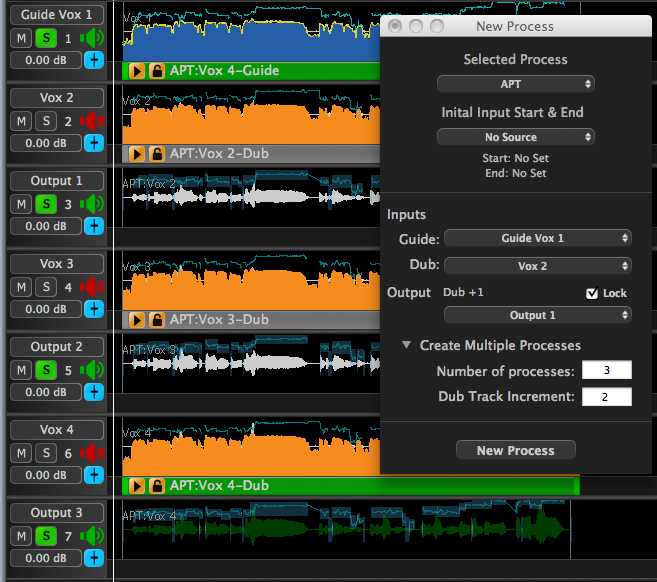Click the padlock icon on APT:Vox 4-Guide
This screenshot has width=657, height=582.
point(157,71)
